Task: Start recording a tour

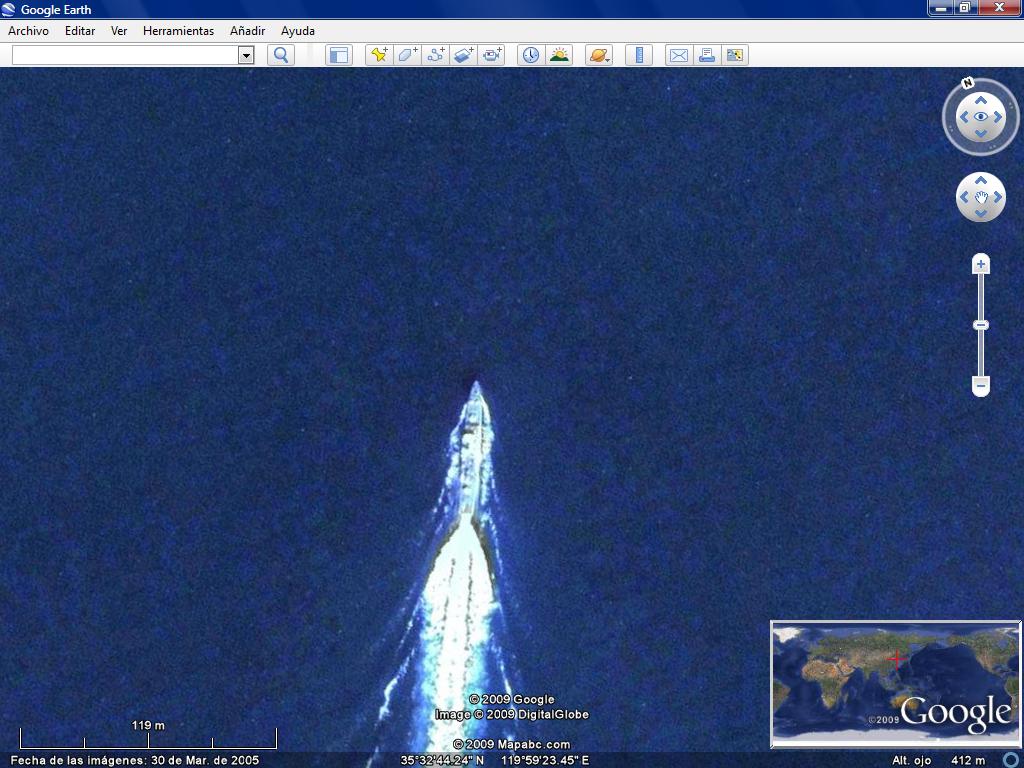Action: pos(491,55)
